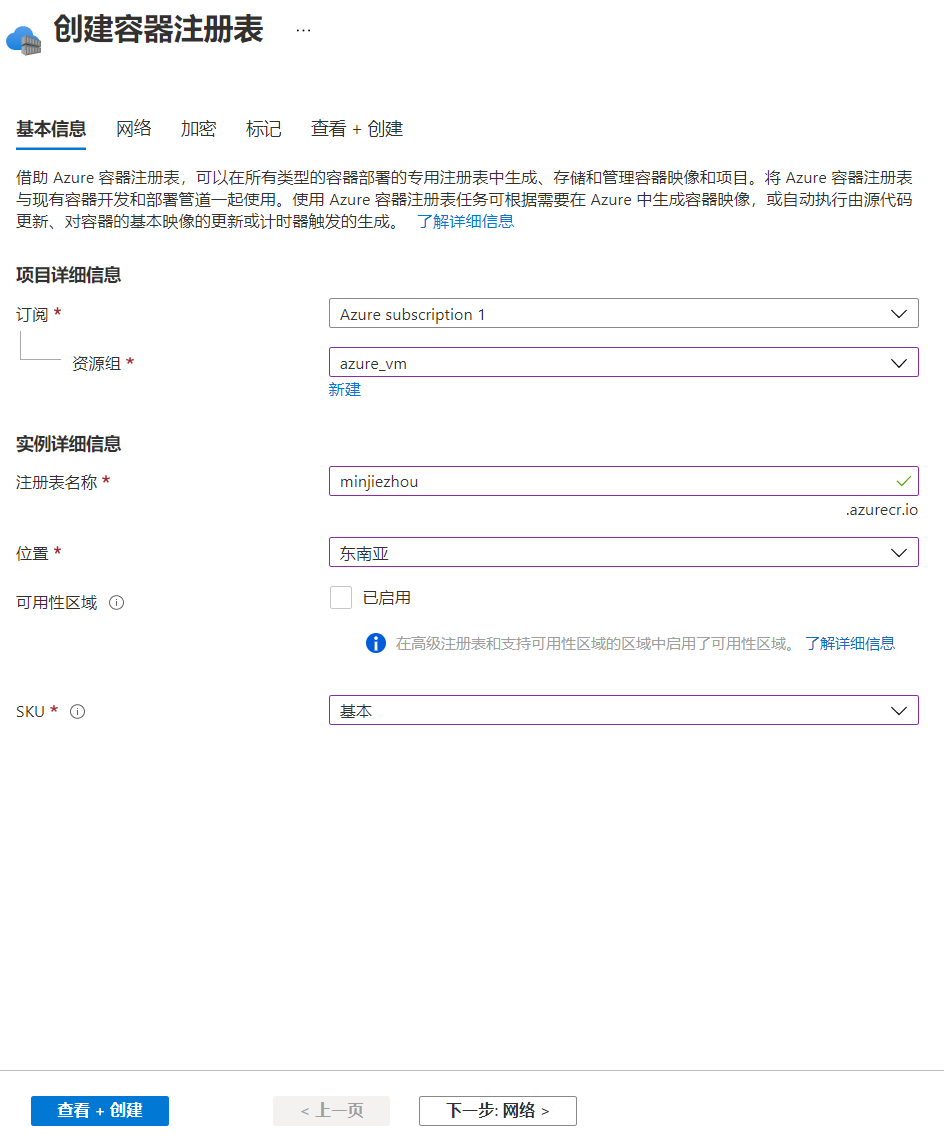Click the container registry cloud icon
The image size is (944, 1142).
[24, 40]
